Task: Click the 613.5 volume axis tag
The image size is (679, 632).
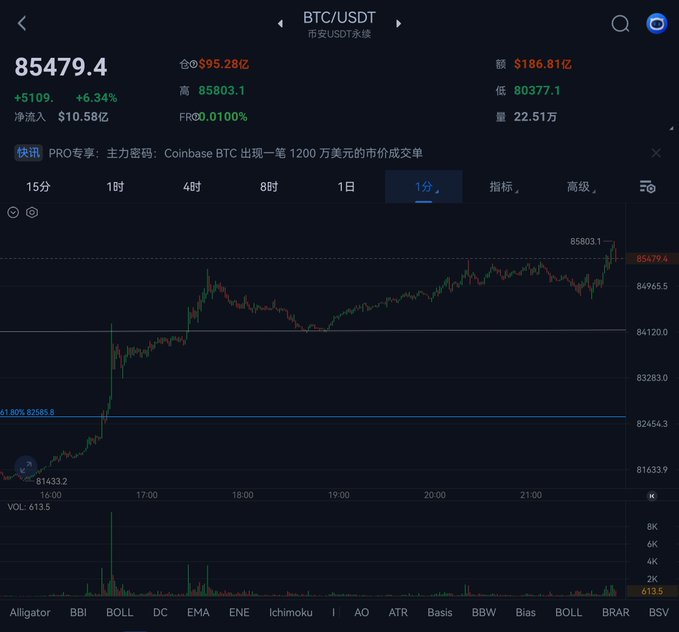Action: [652, 591]
